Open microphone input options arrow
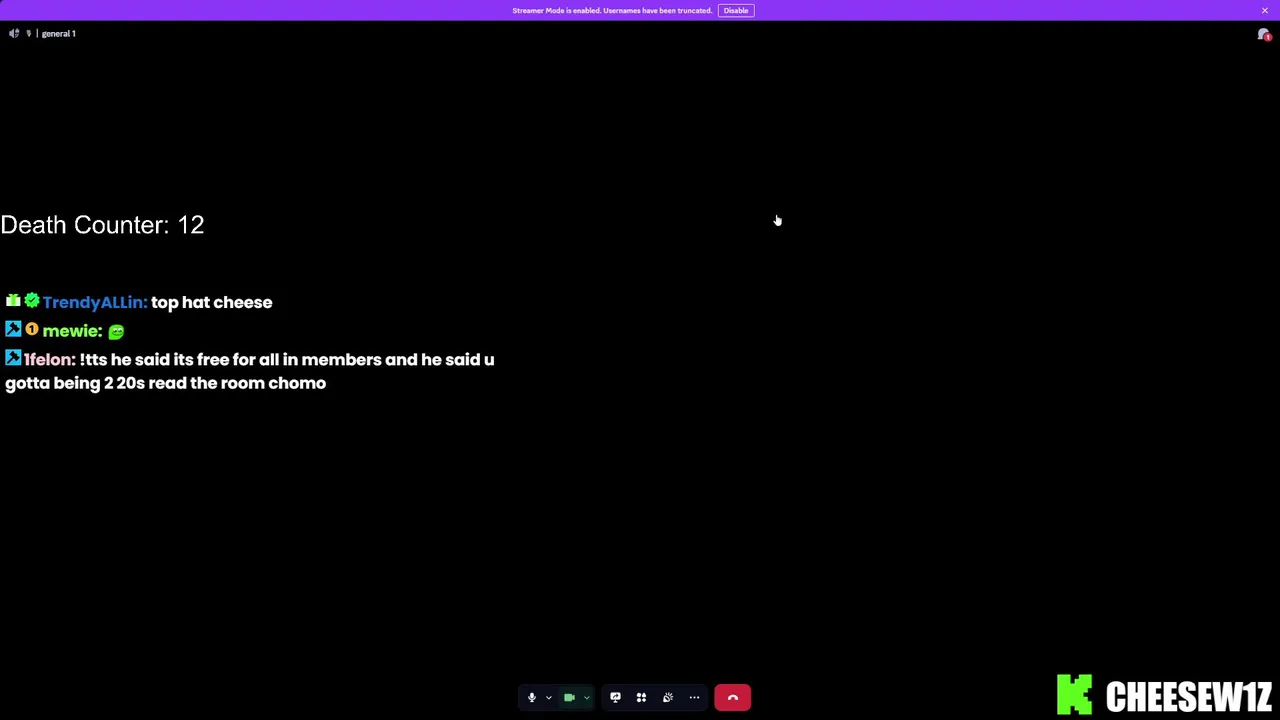 click(548, 698)
